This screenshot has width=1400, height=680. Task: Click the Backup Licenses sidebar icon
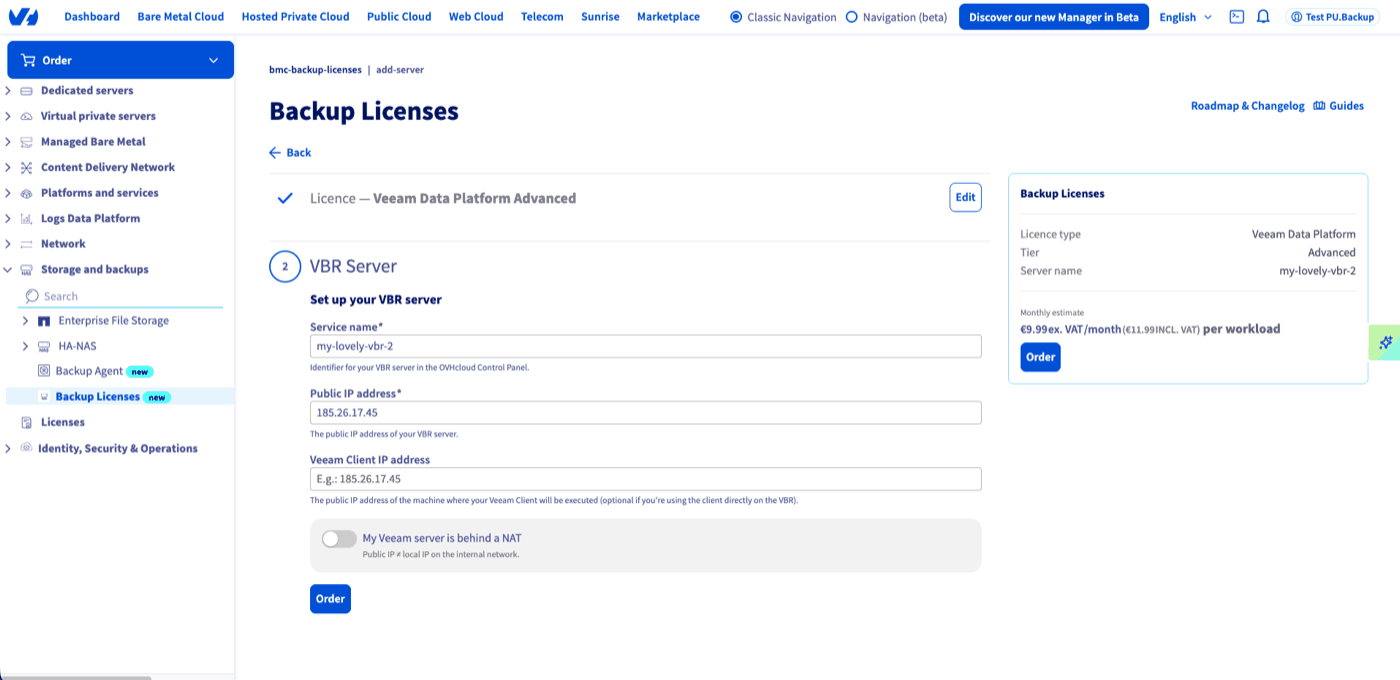(44, 397)
